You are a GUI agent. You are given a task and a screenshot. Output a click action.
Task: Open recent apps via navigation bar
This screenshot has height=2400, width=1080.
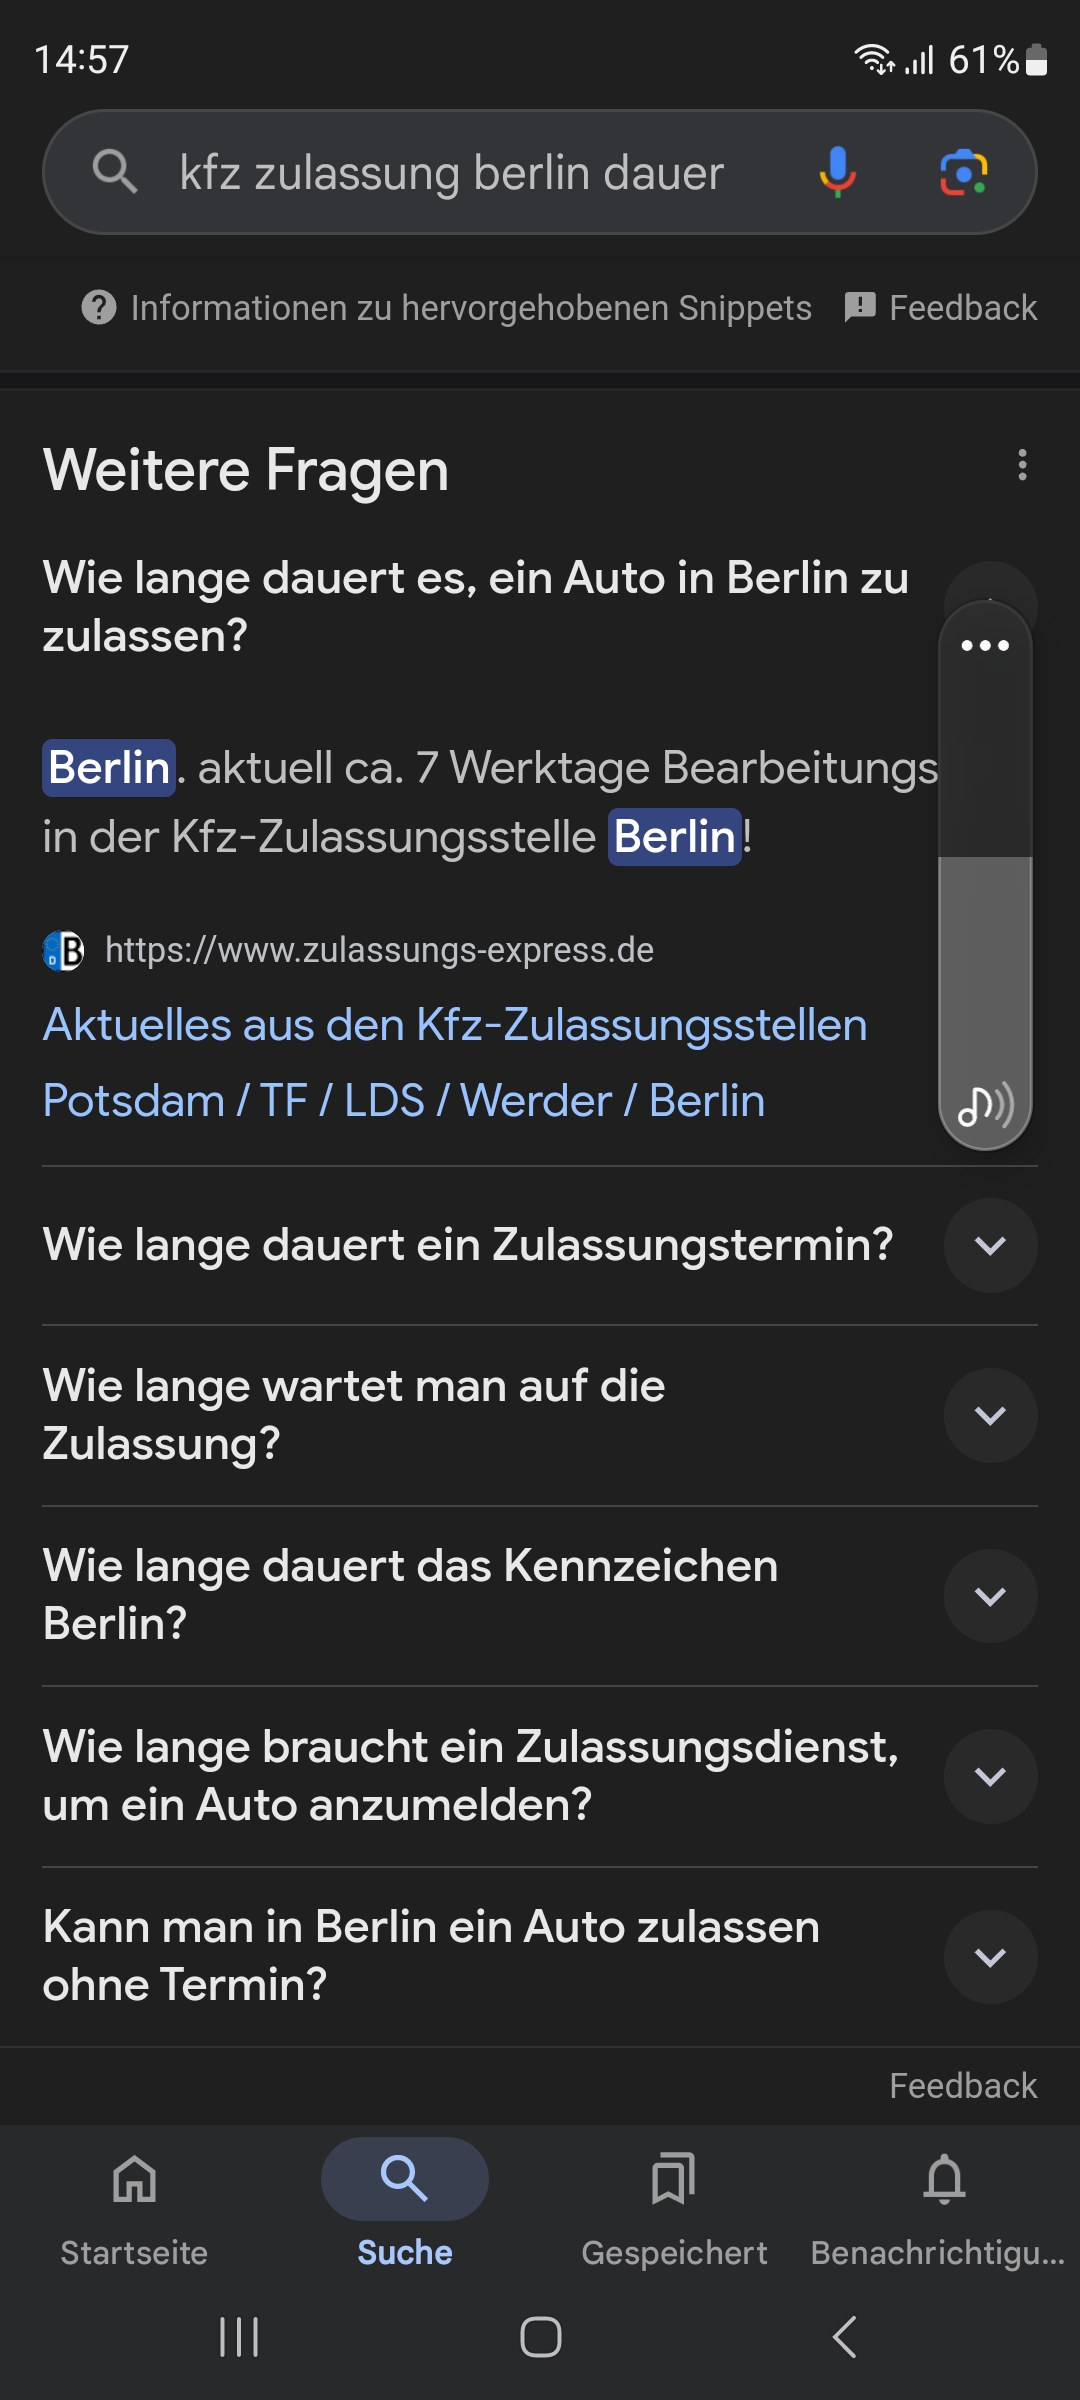(239, 2337)
